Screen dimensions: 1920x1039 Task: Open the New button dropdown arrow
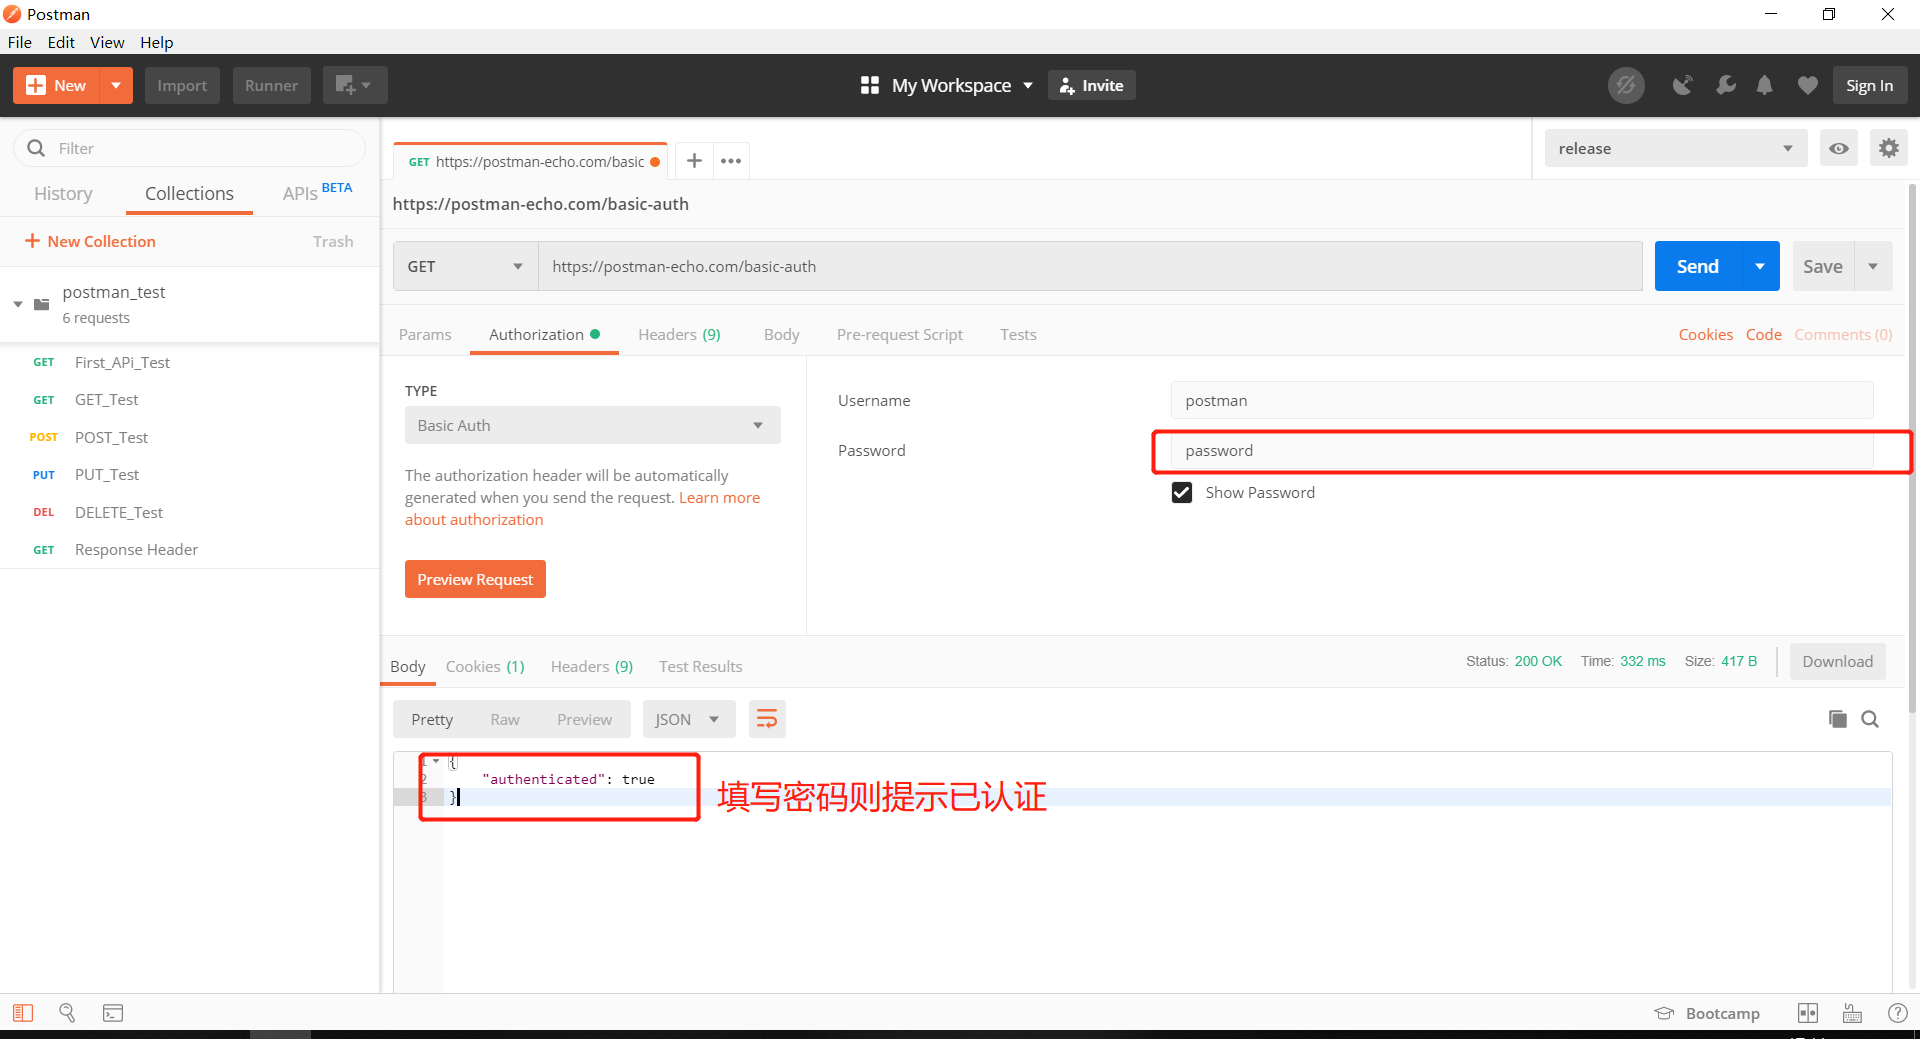(x=116, y=86)
